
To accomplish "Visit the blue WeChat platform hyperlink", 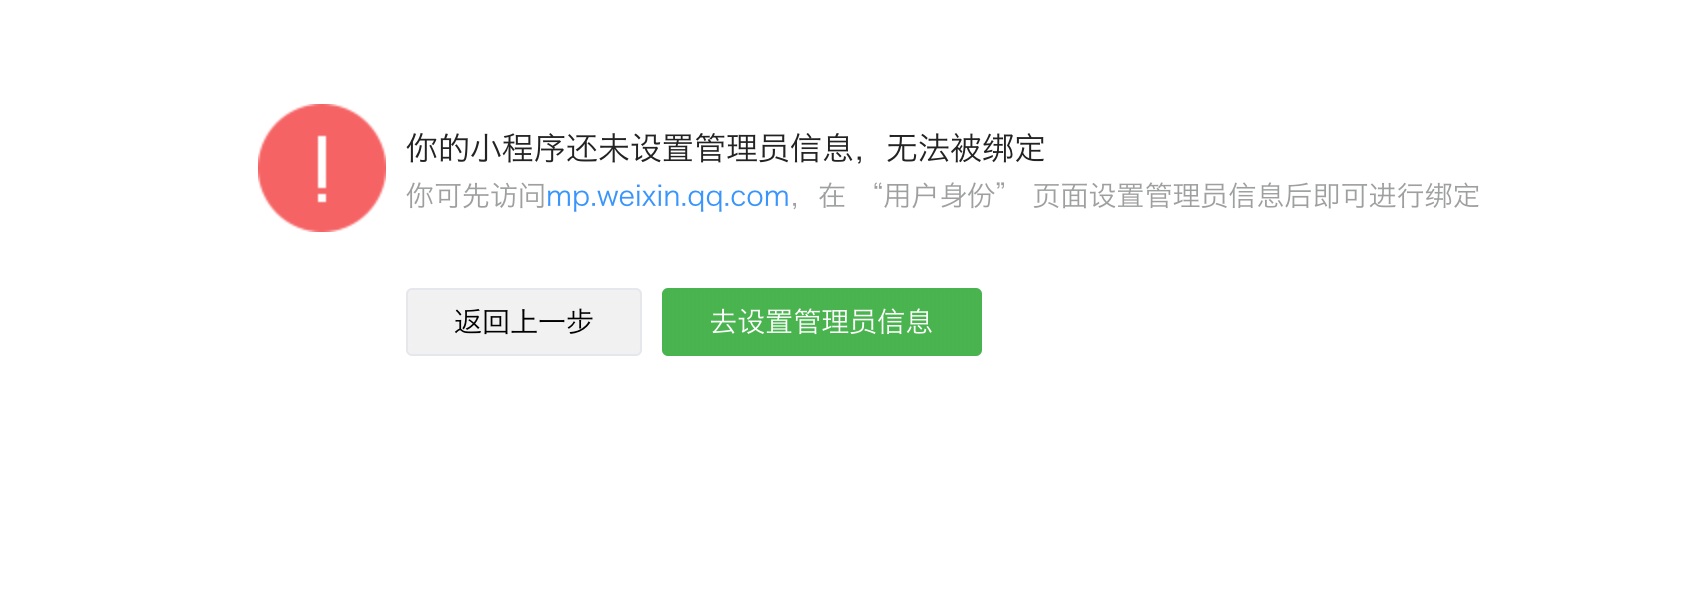I will point(668,196).
